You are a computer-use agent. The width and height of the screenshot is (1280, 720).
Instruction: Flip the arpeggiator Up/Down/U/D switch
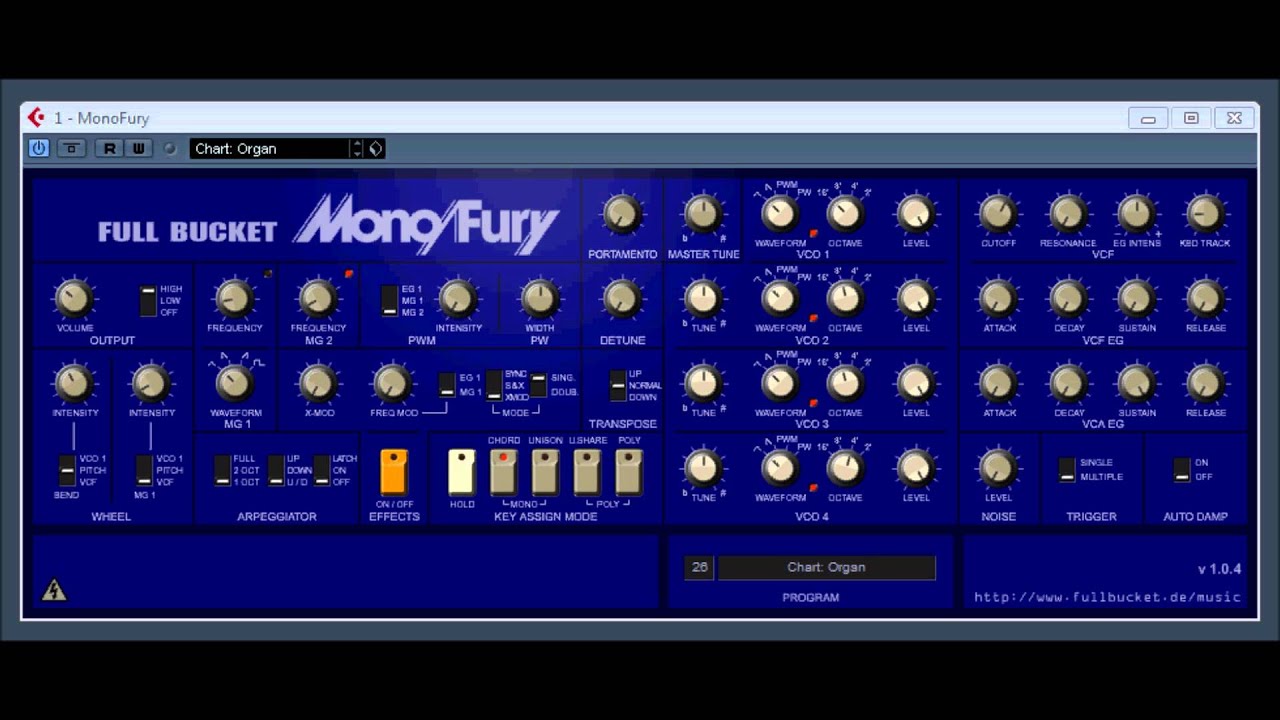click(x=276, y=470)
